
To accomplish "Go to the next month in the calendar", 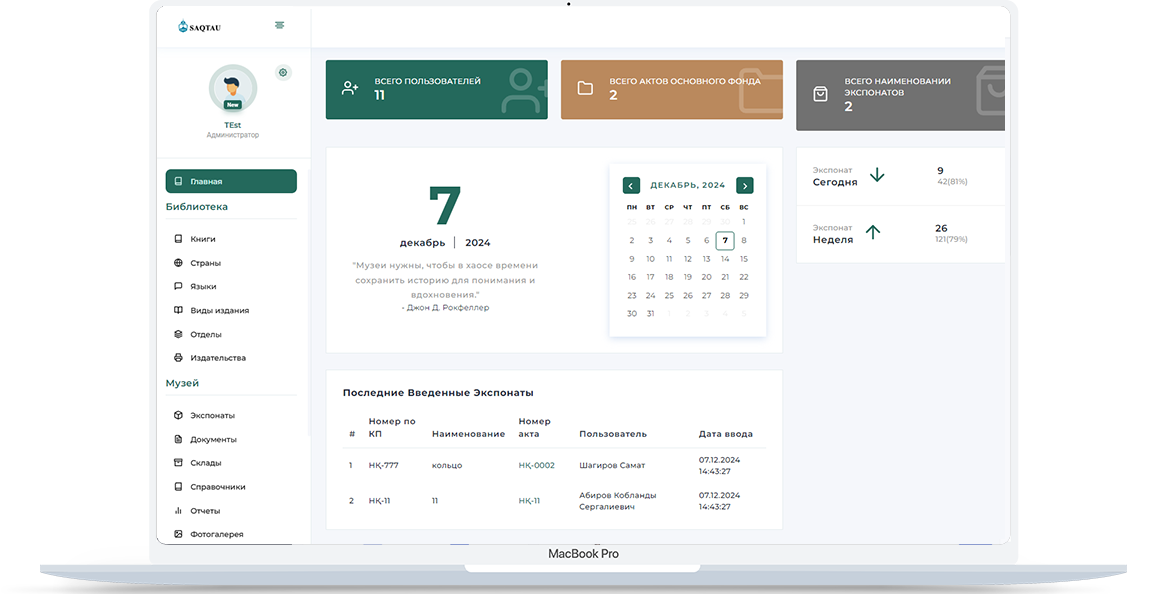I will point(744,185).
